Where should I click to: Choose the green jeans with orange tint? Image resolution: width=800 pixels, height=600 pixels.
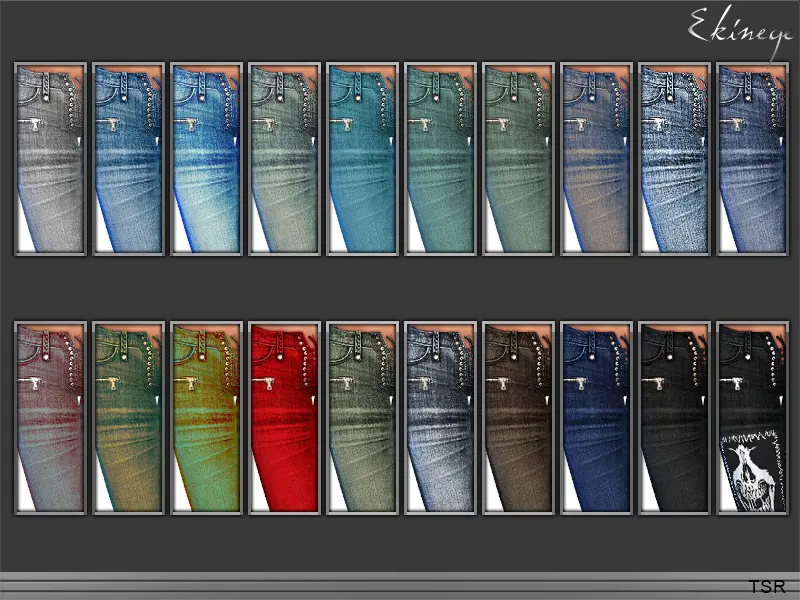(207, 417)
